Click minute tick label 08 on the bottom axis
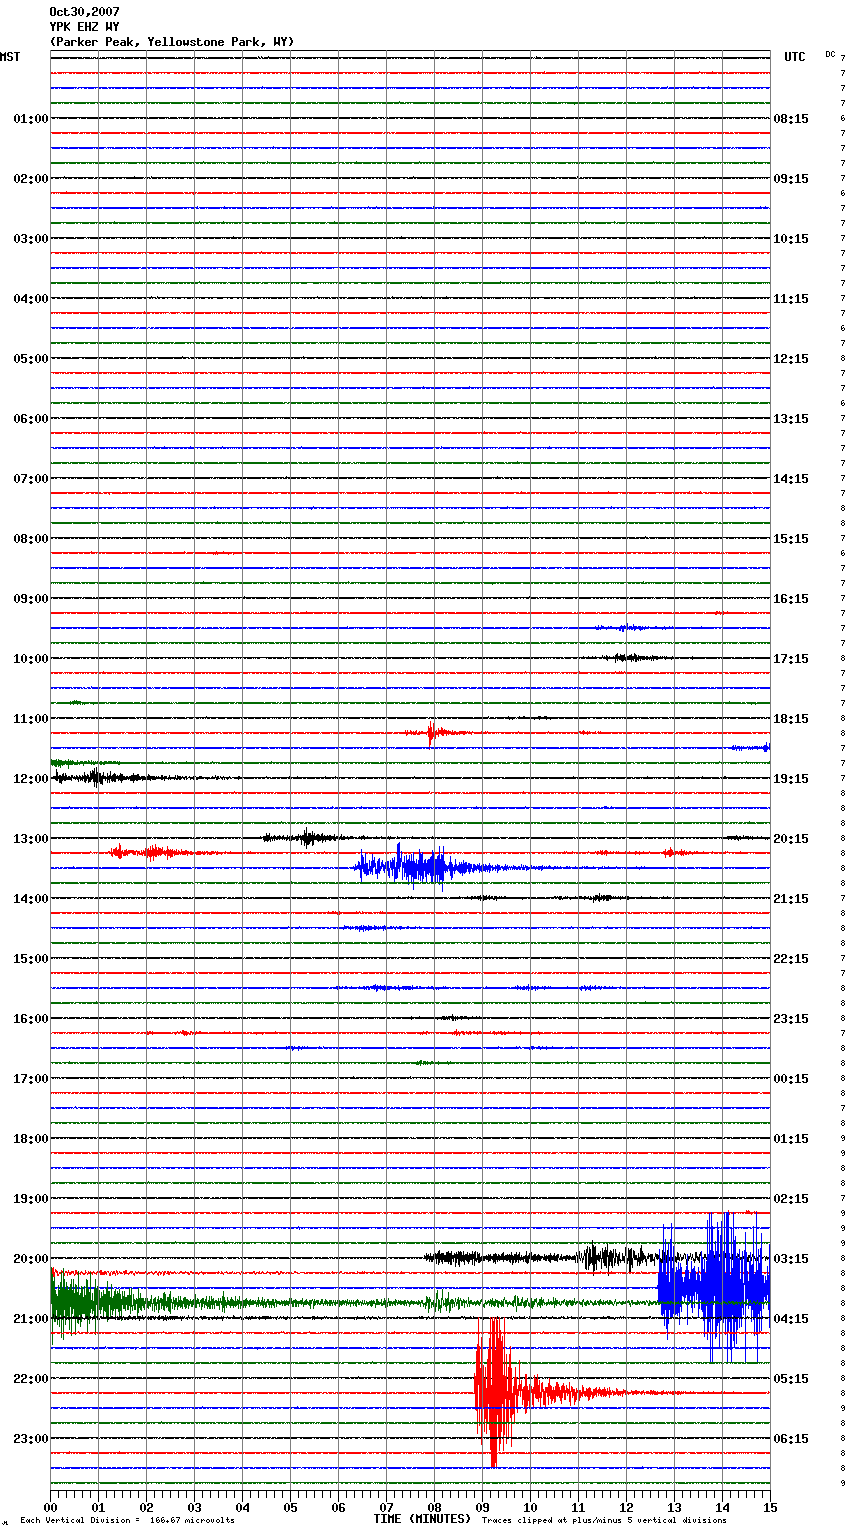This screenshot has width=850, height=1534. tap(434, 1507)
